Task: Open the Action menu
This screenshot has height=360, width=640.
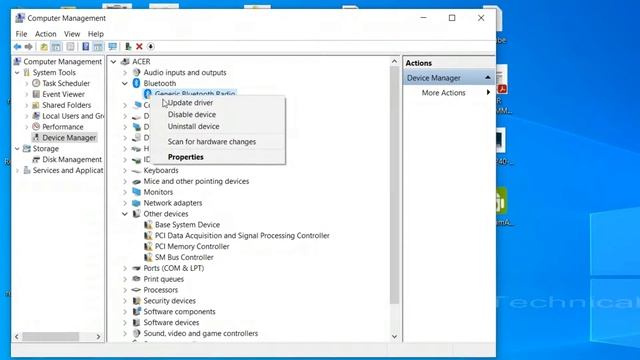Action: 45,34
